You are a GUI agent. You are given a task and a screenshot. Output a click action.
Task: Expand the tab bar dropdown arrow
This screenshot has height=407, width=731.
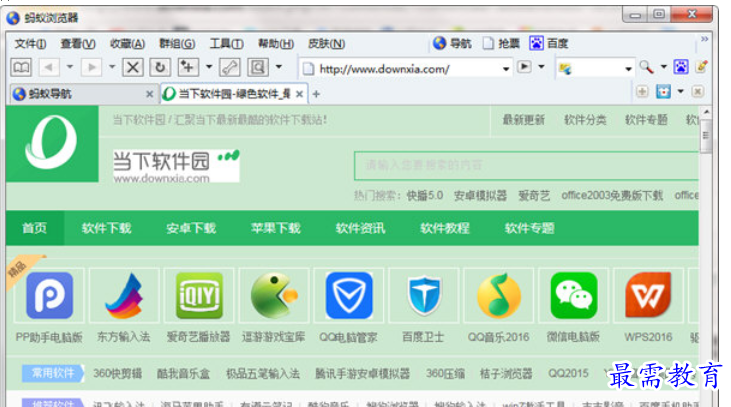[681, 91]
